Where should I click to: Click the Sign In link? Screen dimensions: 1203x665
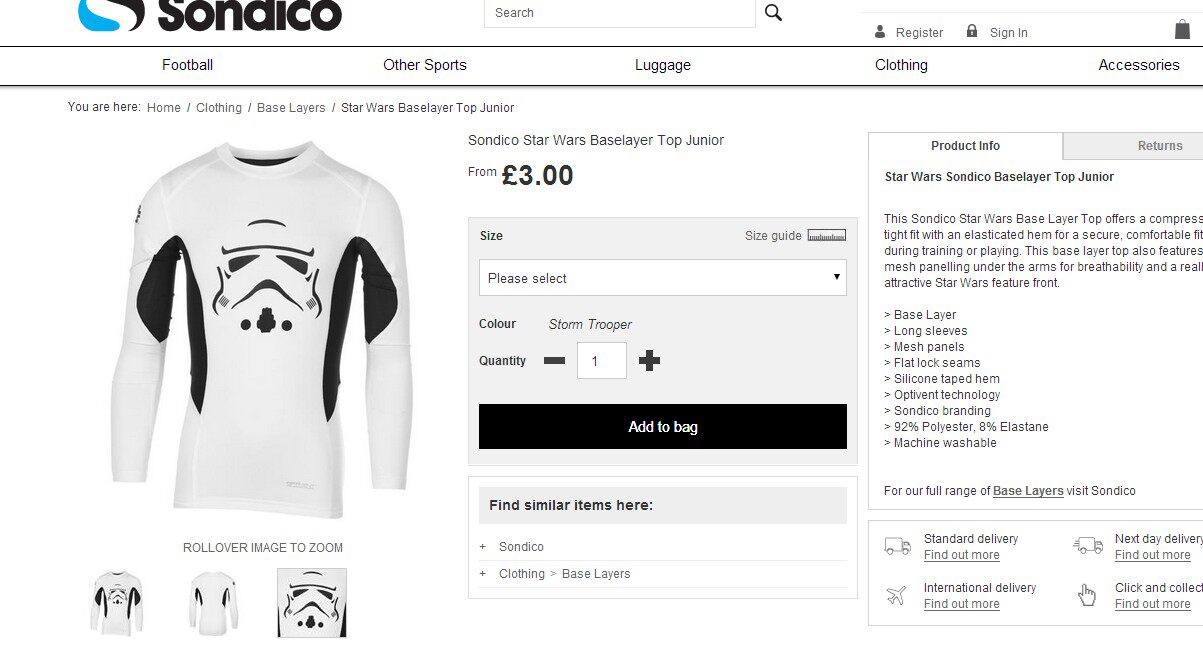(1008, 33)
